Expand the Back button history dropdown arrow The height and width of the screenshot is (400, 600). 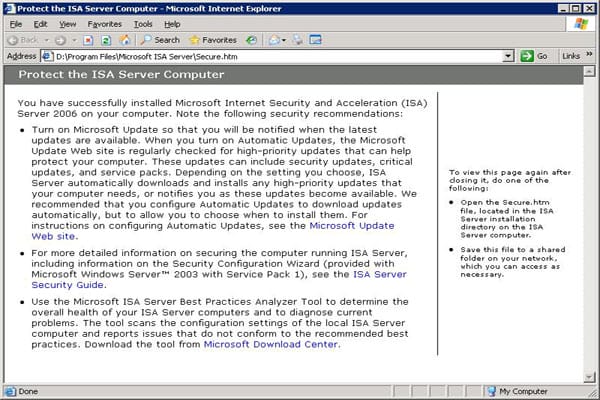[47, 40]
